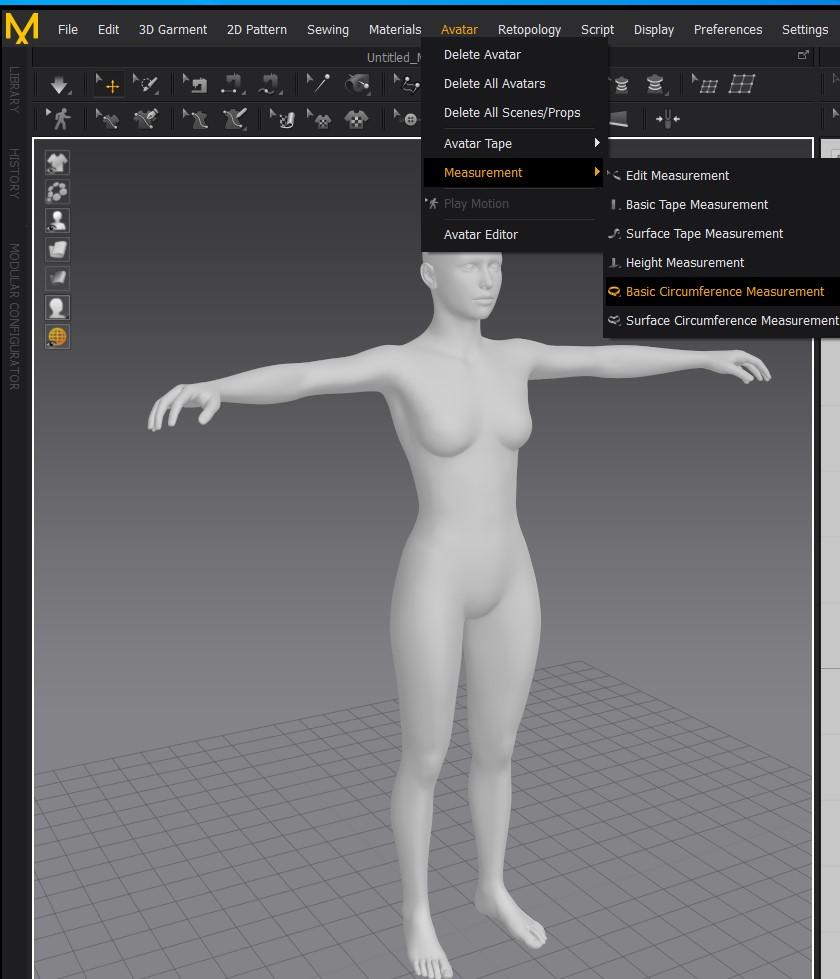
Task: Toggle avatar visibility icon in viewport
Action: coord(57,220)
